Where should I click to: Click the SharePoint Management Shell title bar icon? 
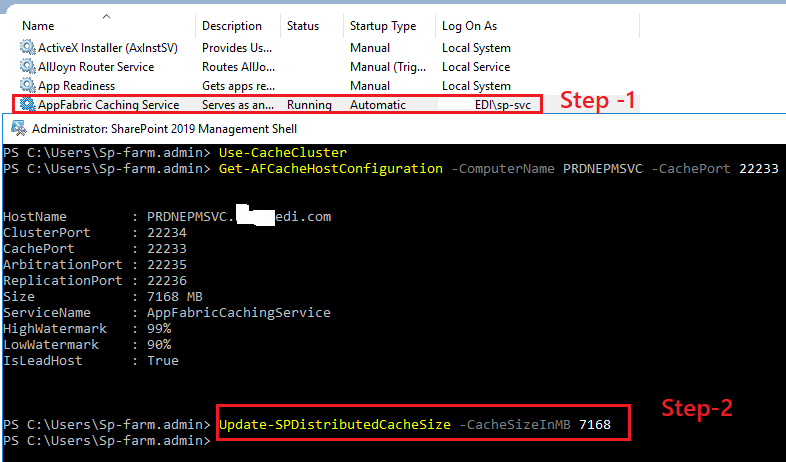point(19,129)
